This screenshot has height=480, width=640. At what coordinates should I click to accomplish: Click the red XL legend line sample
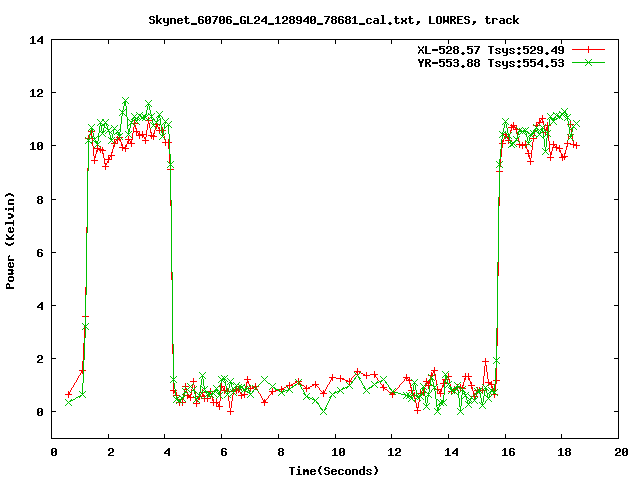coord(588,50)
